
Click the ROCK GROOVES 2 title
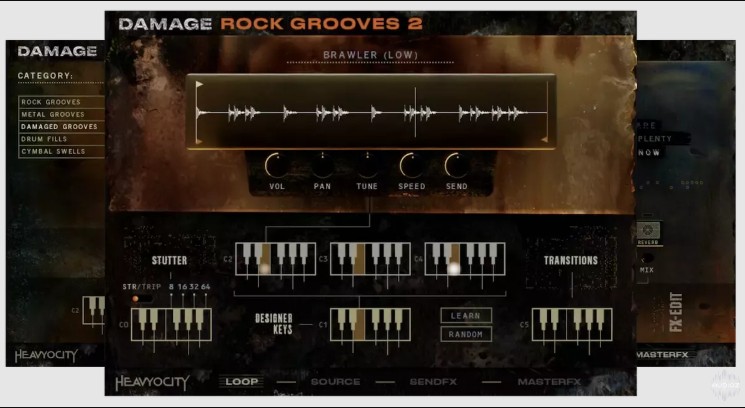pyautogui.click(x=322, y=24)
